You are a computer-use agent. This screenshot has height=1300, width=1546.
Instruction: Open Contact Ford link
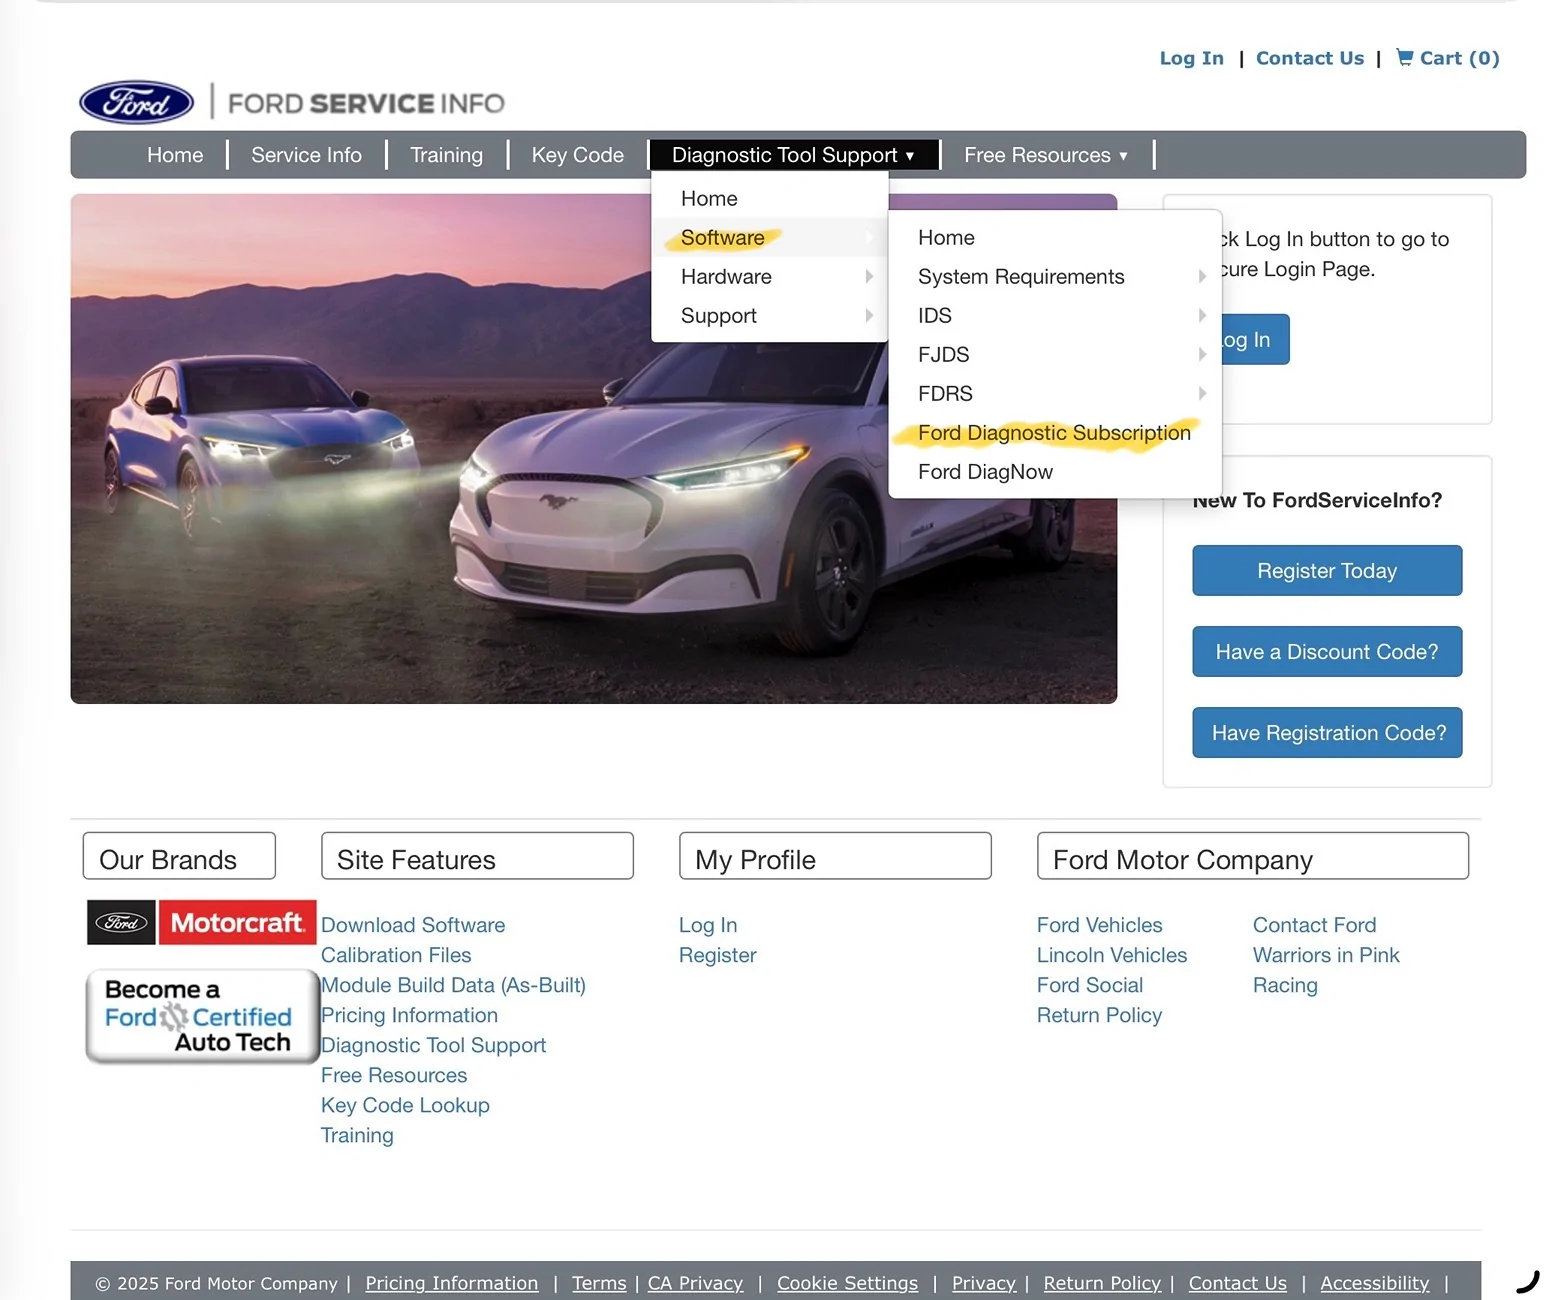pyautogui.click(x=1314, y=925)
